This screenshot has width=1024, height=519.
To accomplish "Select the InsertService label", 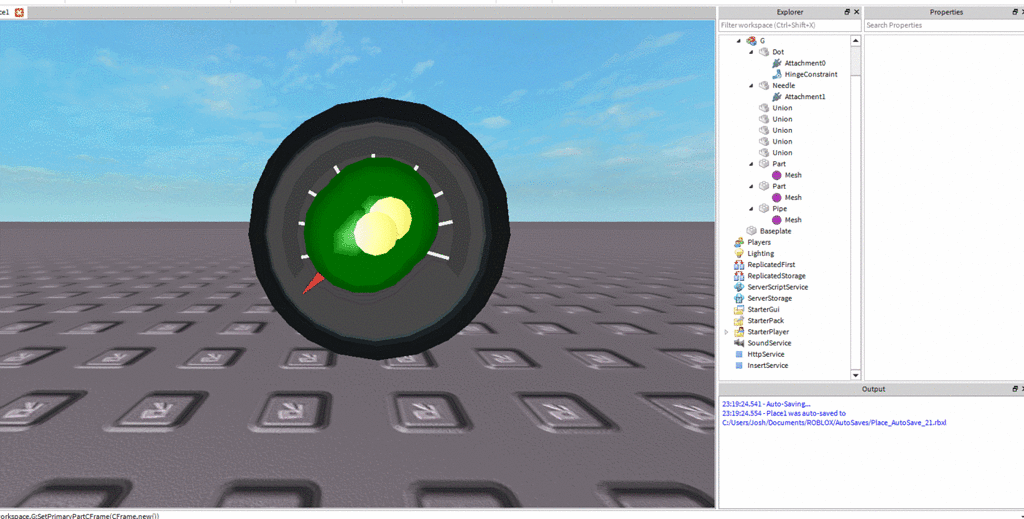I will point(767,366).
